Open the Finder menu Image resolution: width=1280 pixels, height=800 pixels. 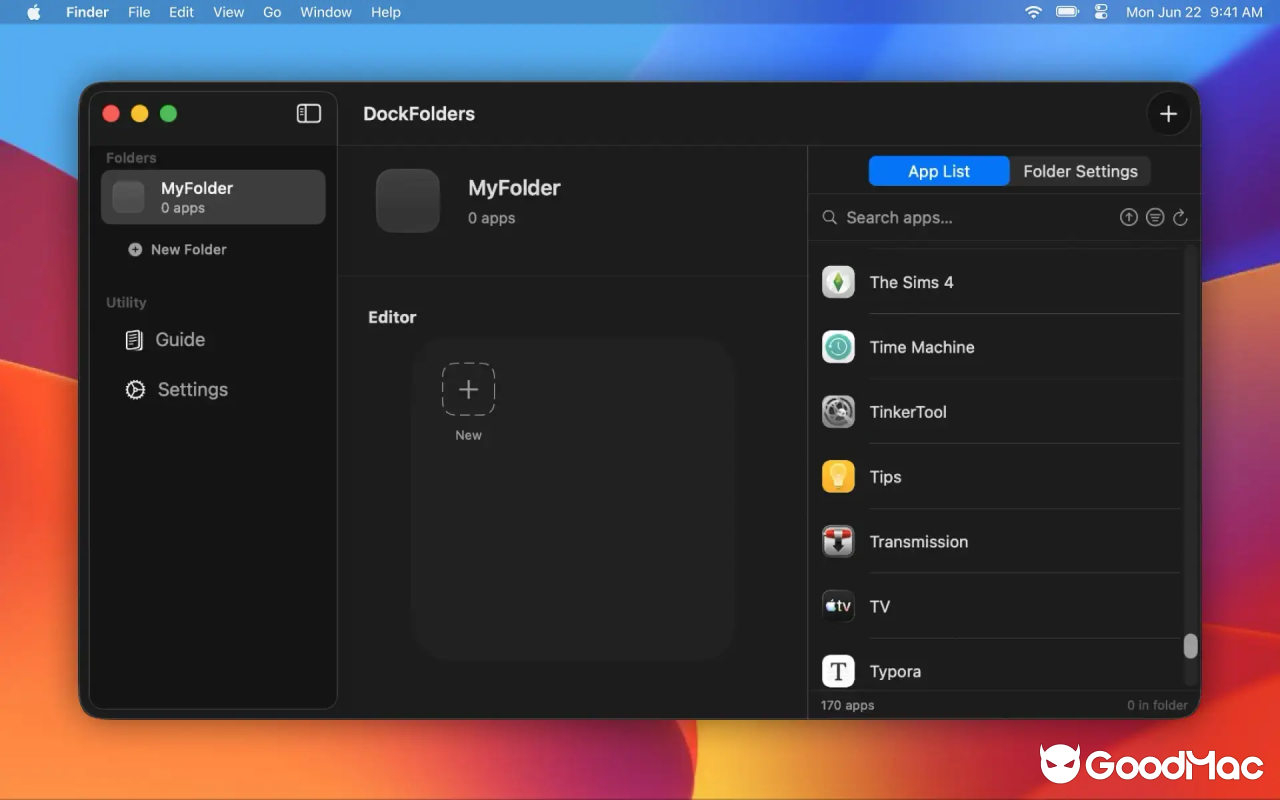point(87,12)
